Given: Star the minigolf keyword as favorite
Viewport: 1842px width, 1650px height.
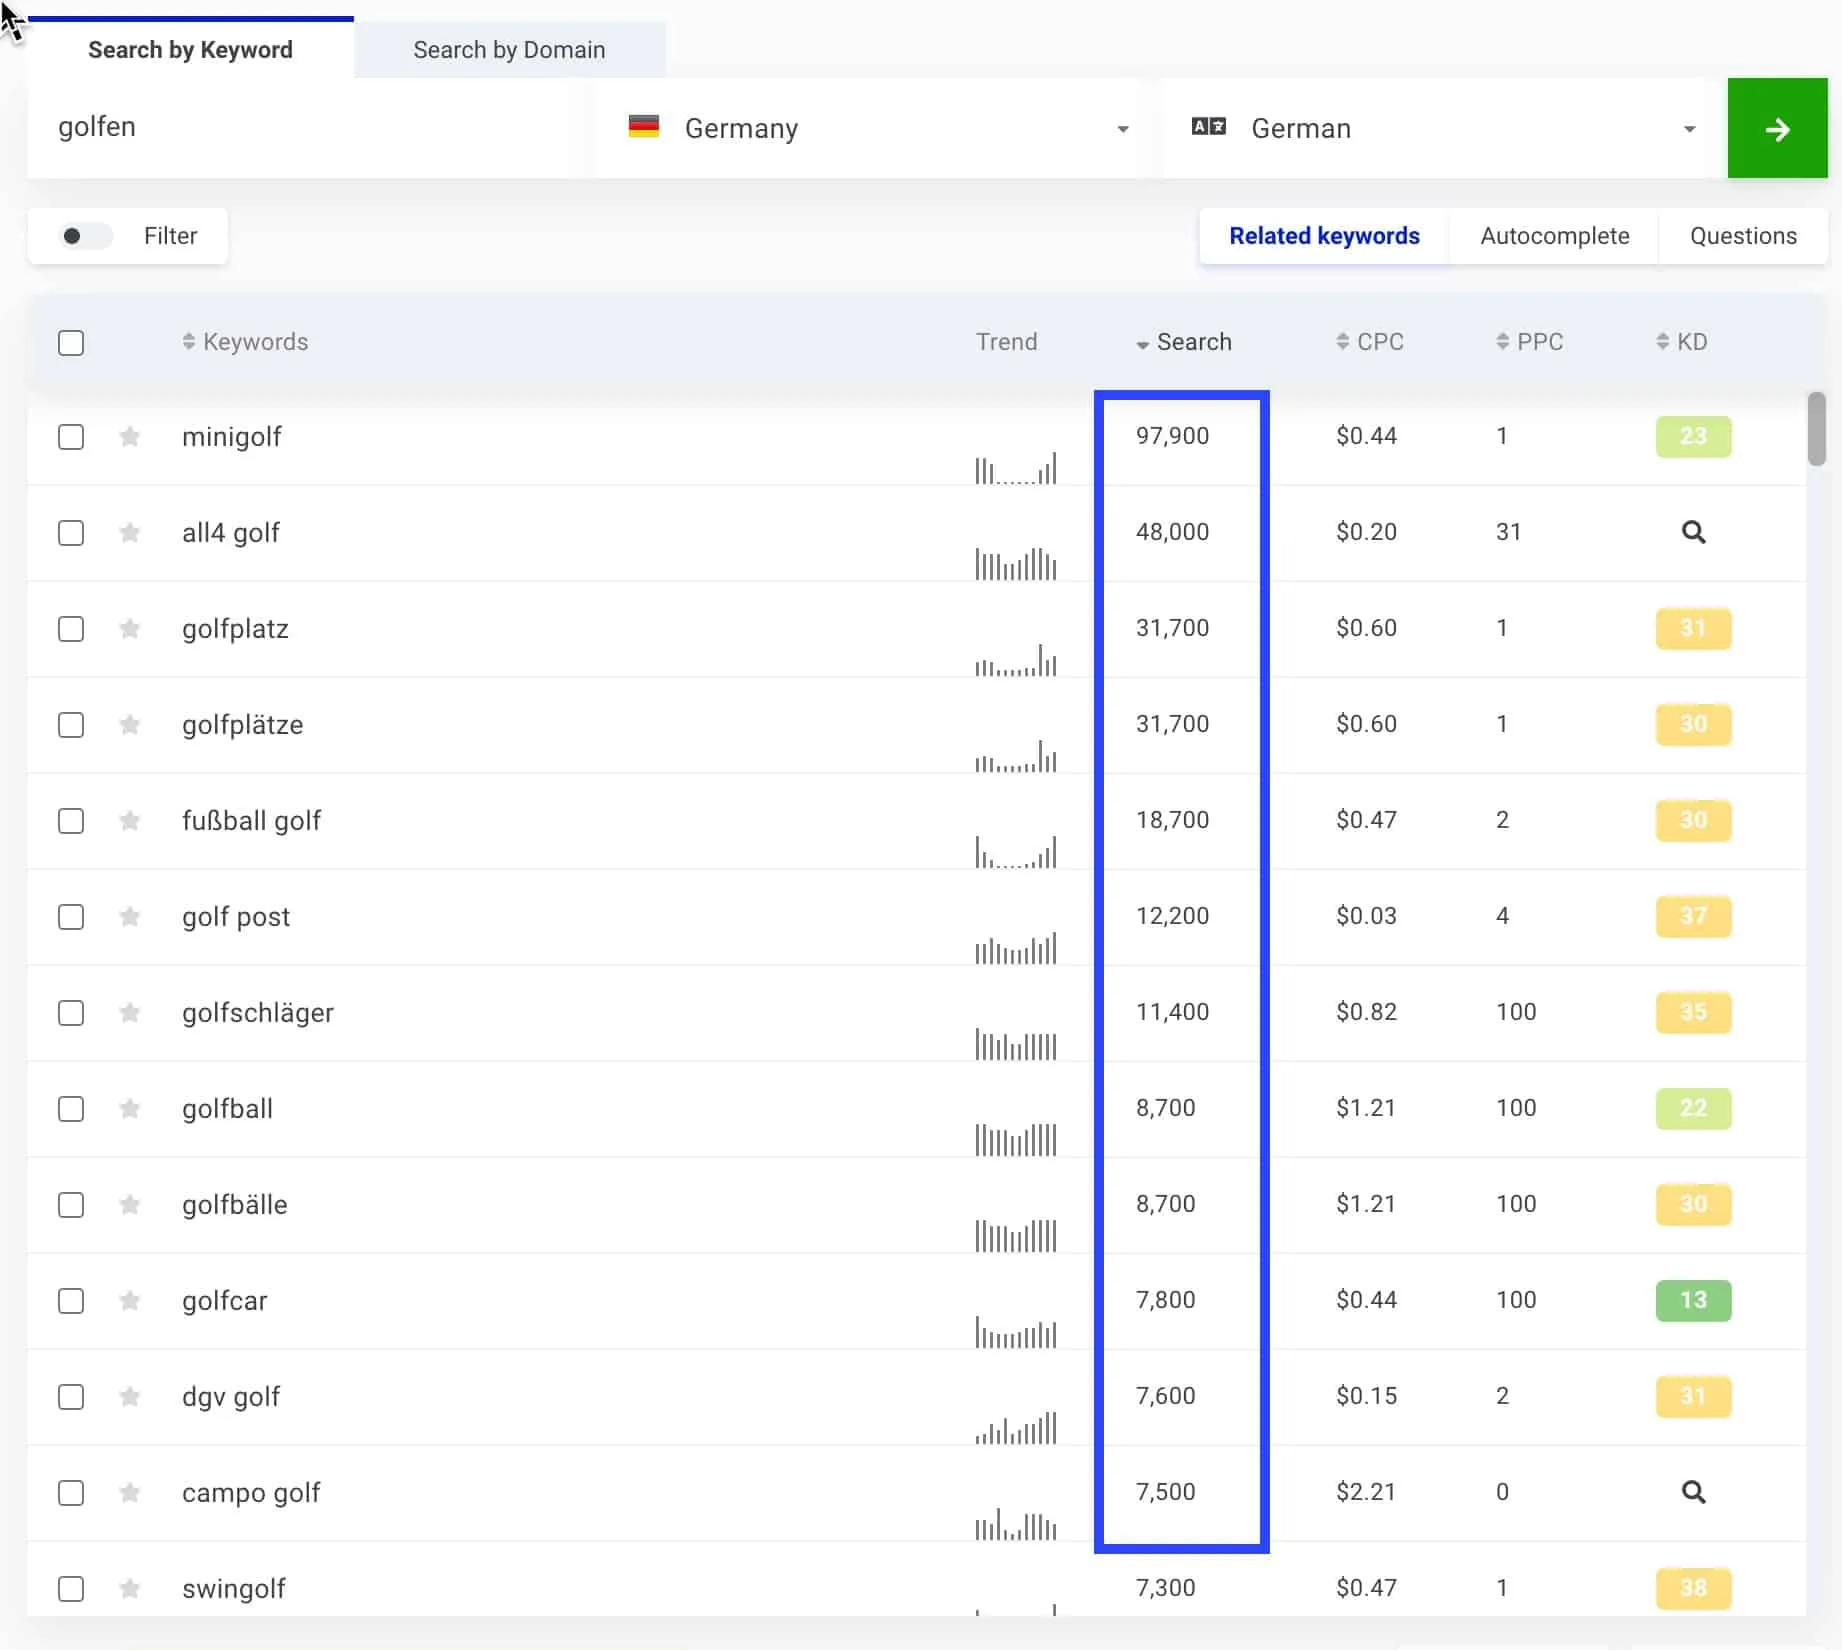Looking at the screenshot, I should [x=129, y=437].
